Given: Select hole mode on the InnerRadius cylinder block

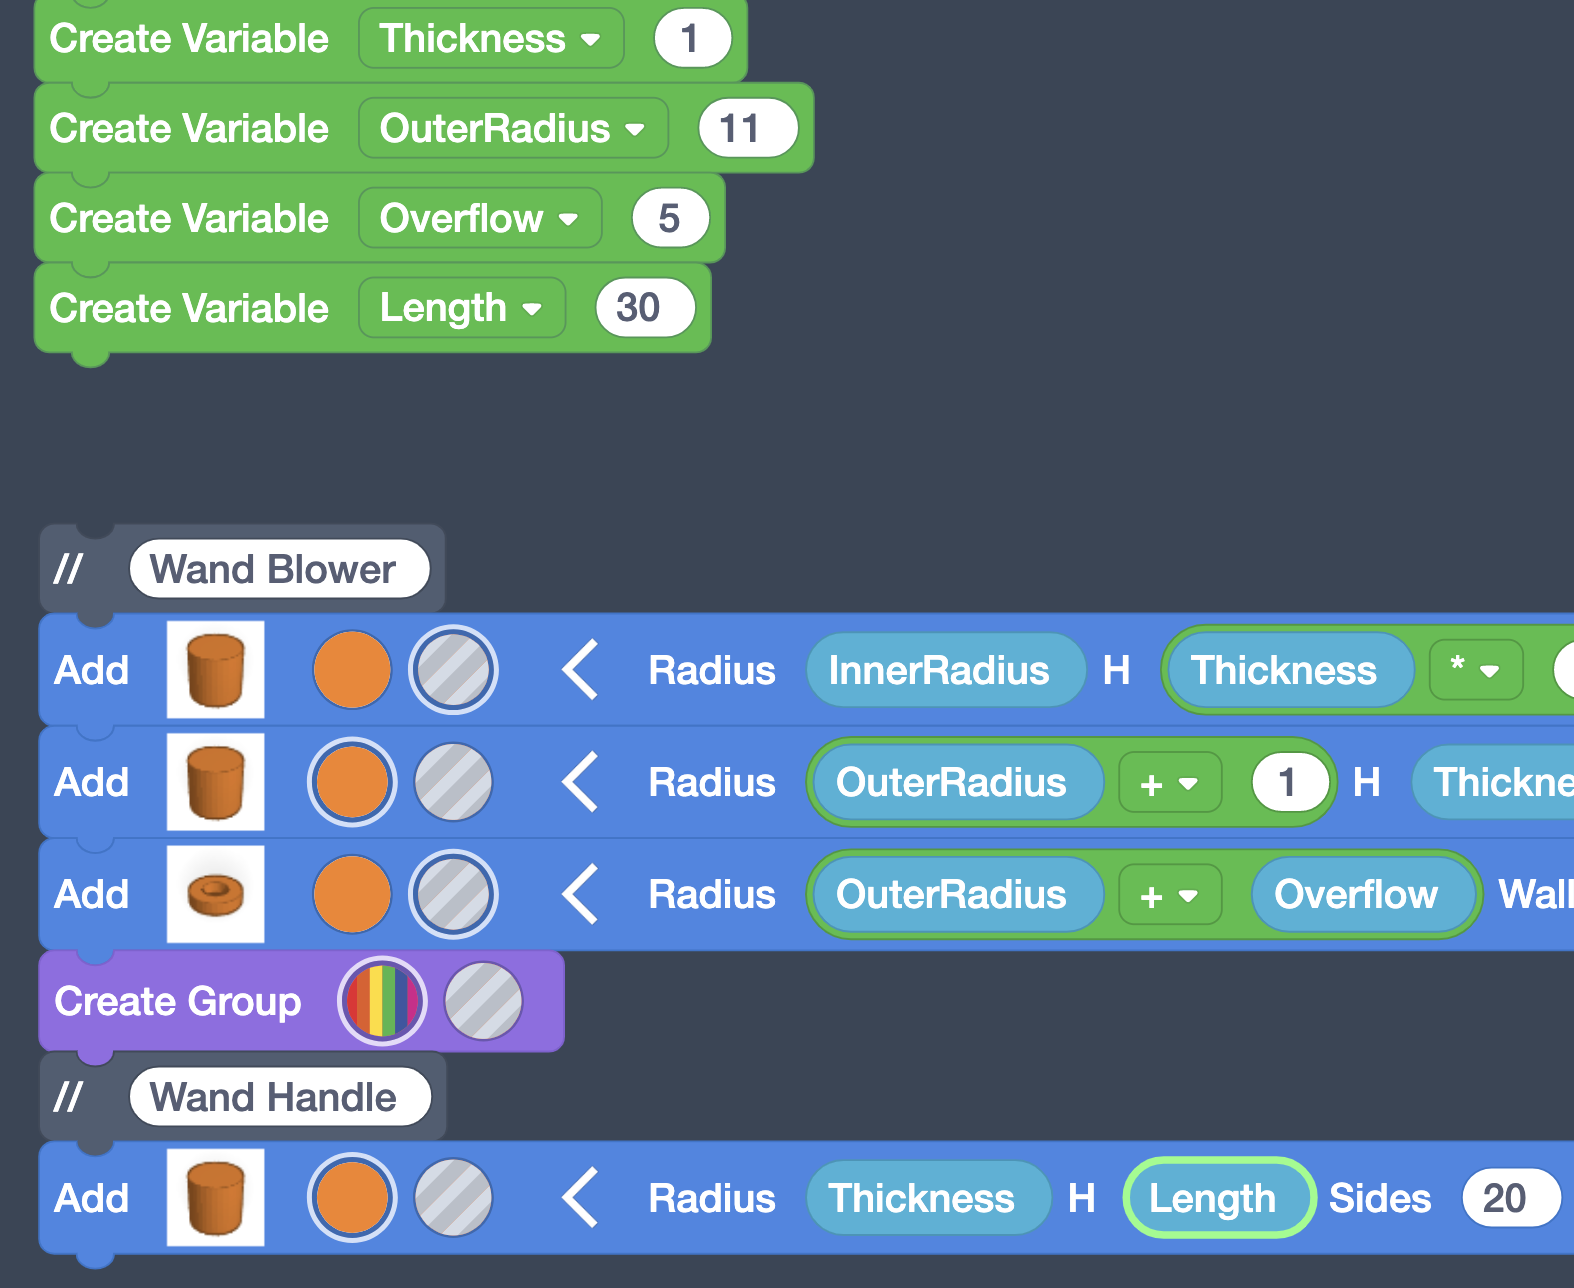Looking at the screenshot, I should pos(453,669).
